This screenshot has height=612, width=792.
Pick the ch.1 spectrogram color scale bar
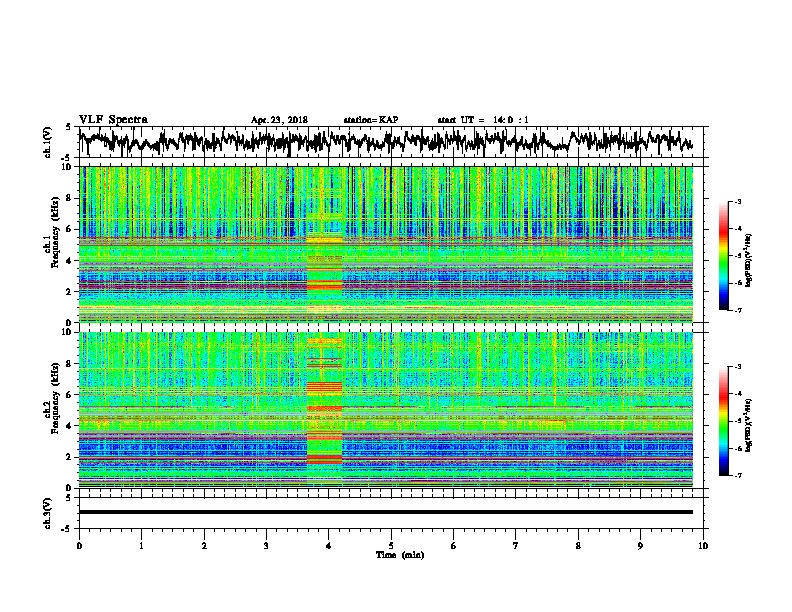click(724, 256)
